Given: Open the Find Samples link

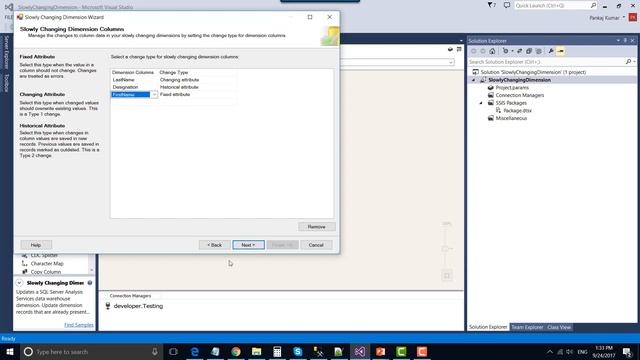Looking at the screenshot, I should pyautogui.click(x=79, y=325).
